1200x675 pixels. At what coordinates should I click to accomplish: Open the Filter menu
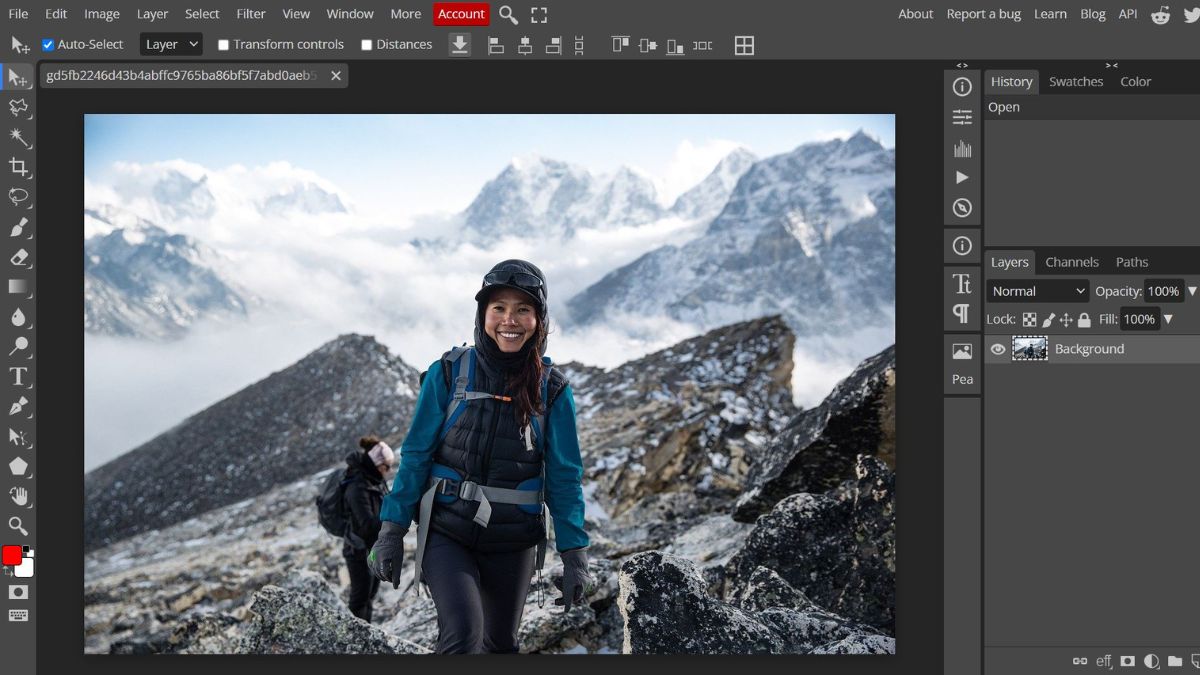tap(251, 14)
